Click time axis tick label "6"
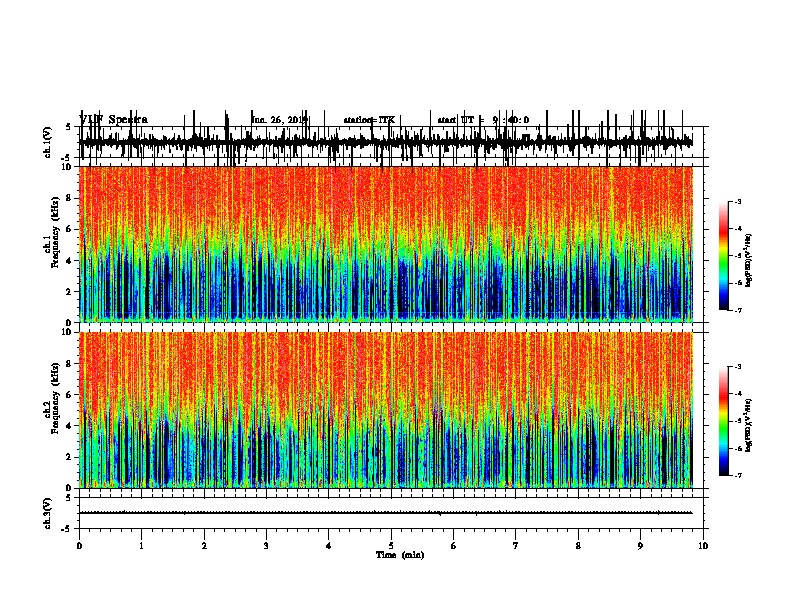792x612 pixels. coord(454,546)
